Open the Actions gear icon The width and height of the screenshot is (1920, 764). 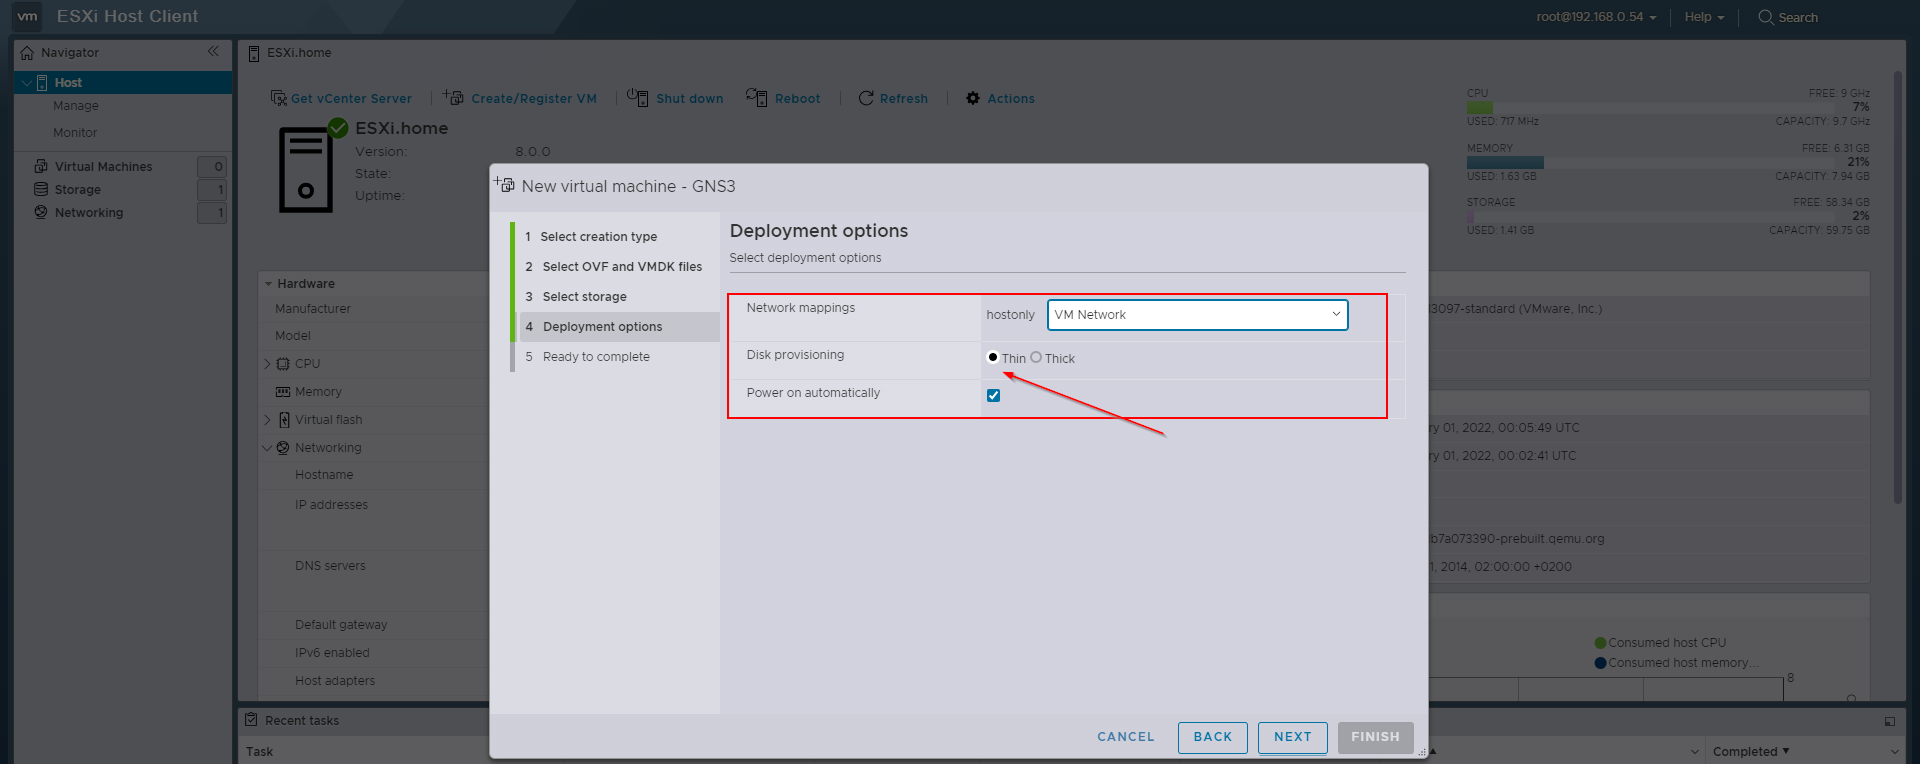[x=973, y=98]
